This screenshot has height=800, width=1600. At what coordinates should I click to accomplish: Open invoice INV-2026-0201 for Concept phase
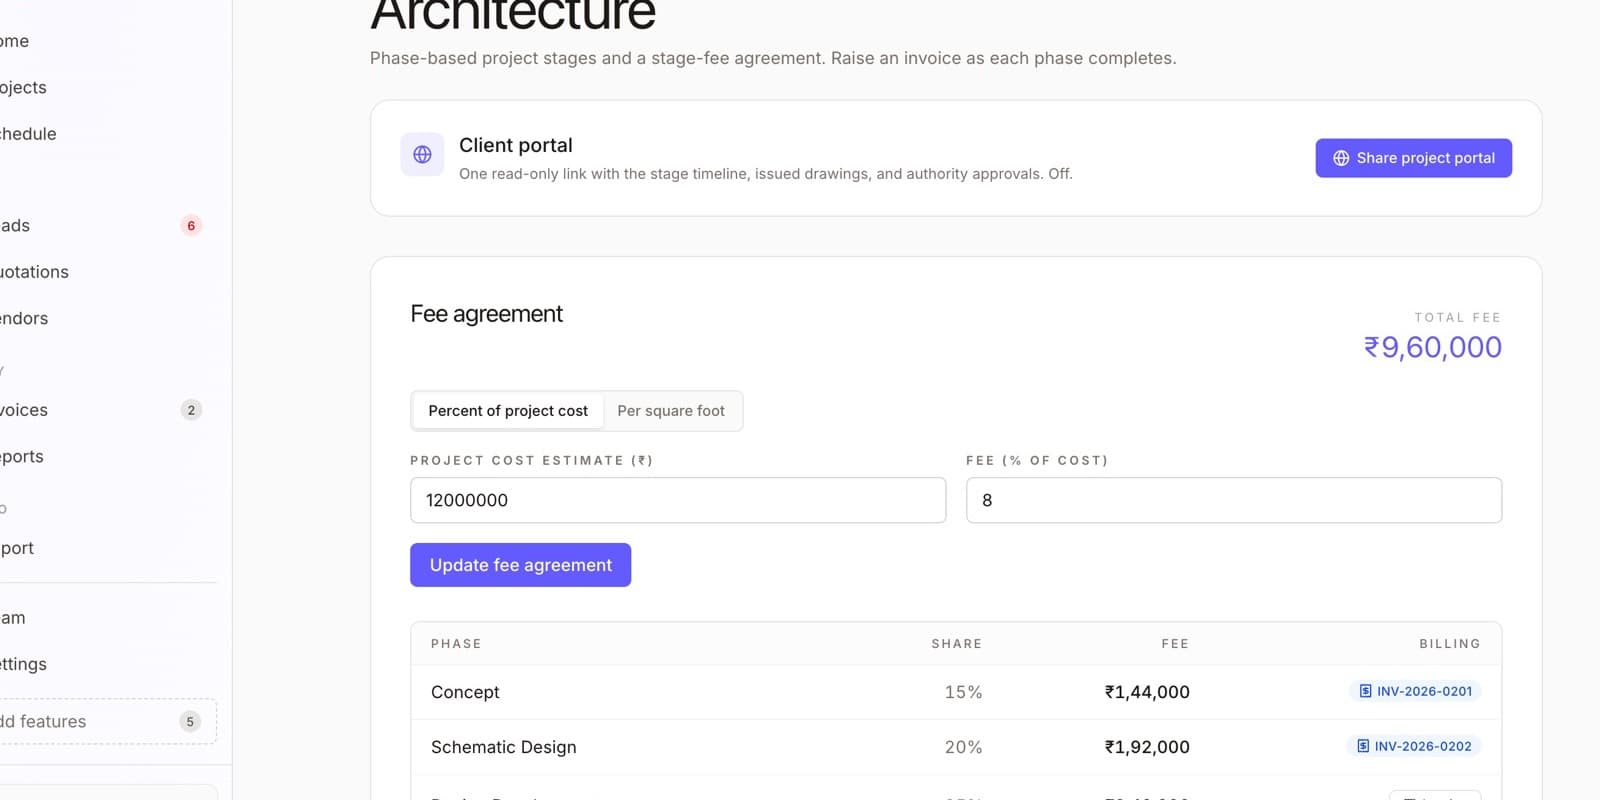point(1415,691)
